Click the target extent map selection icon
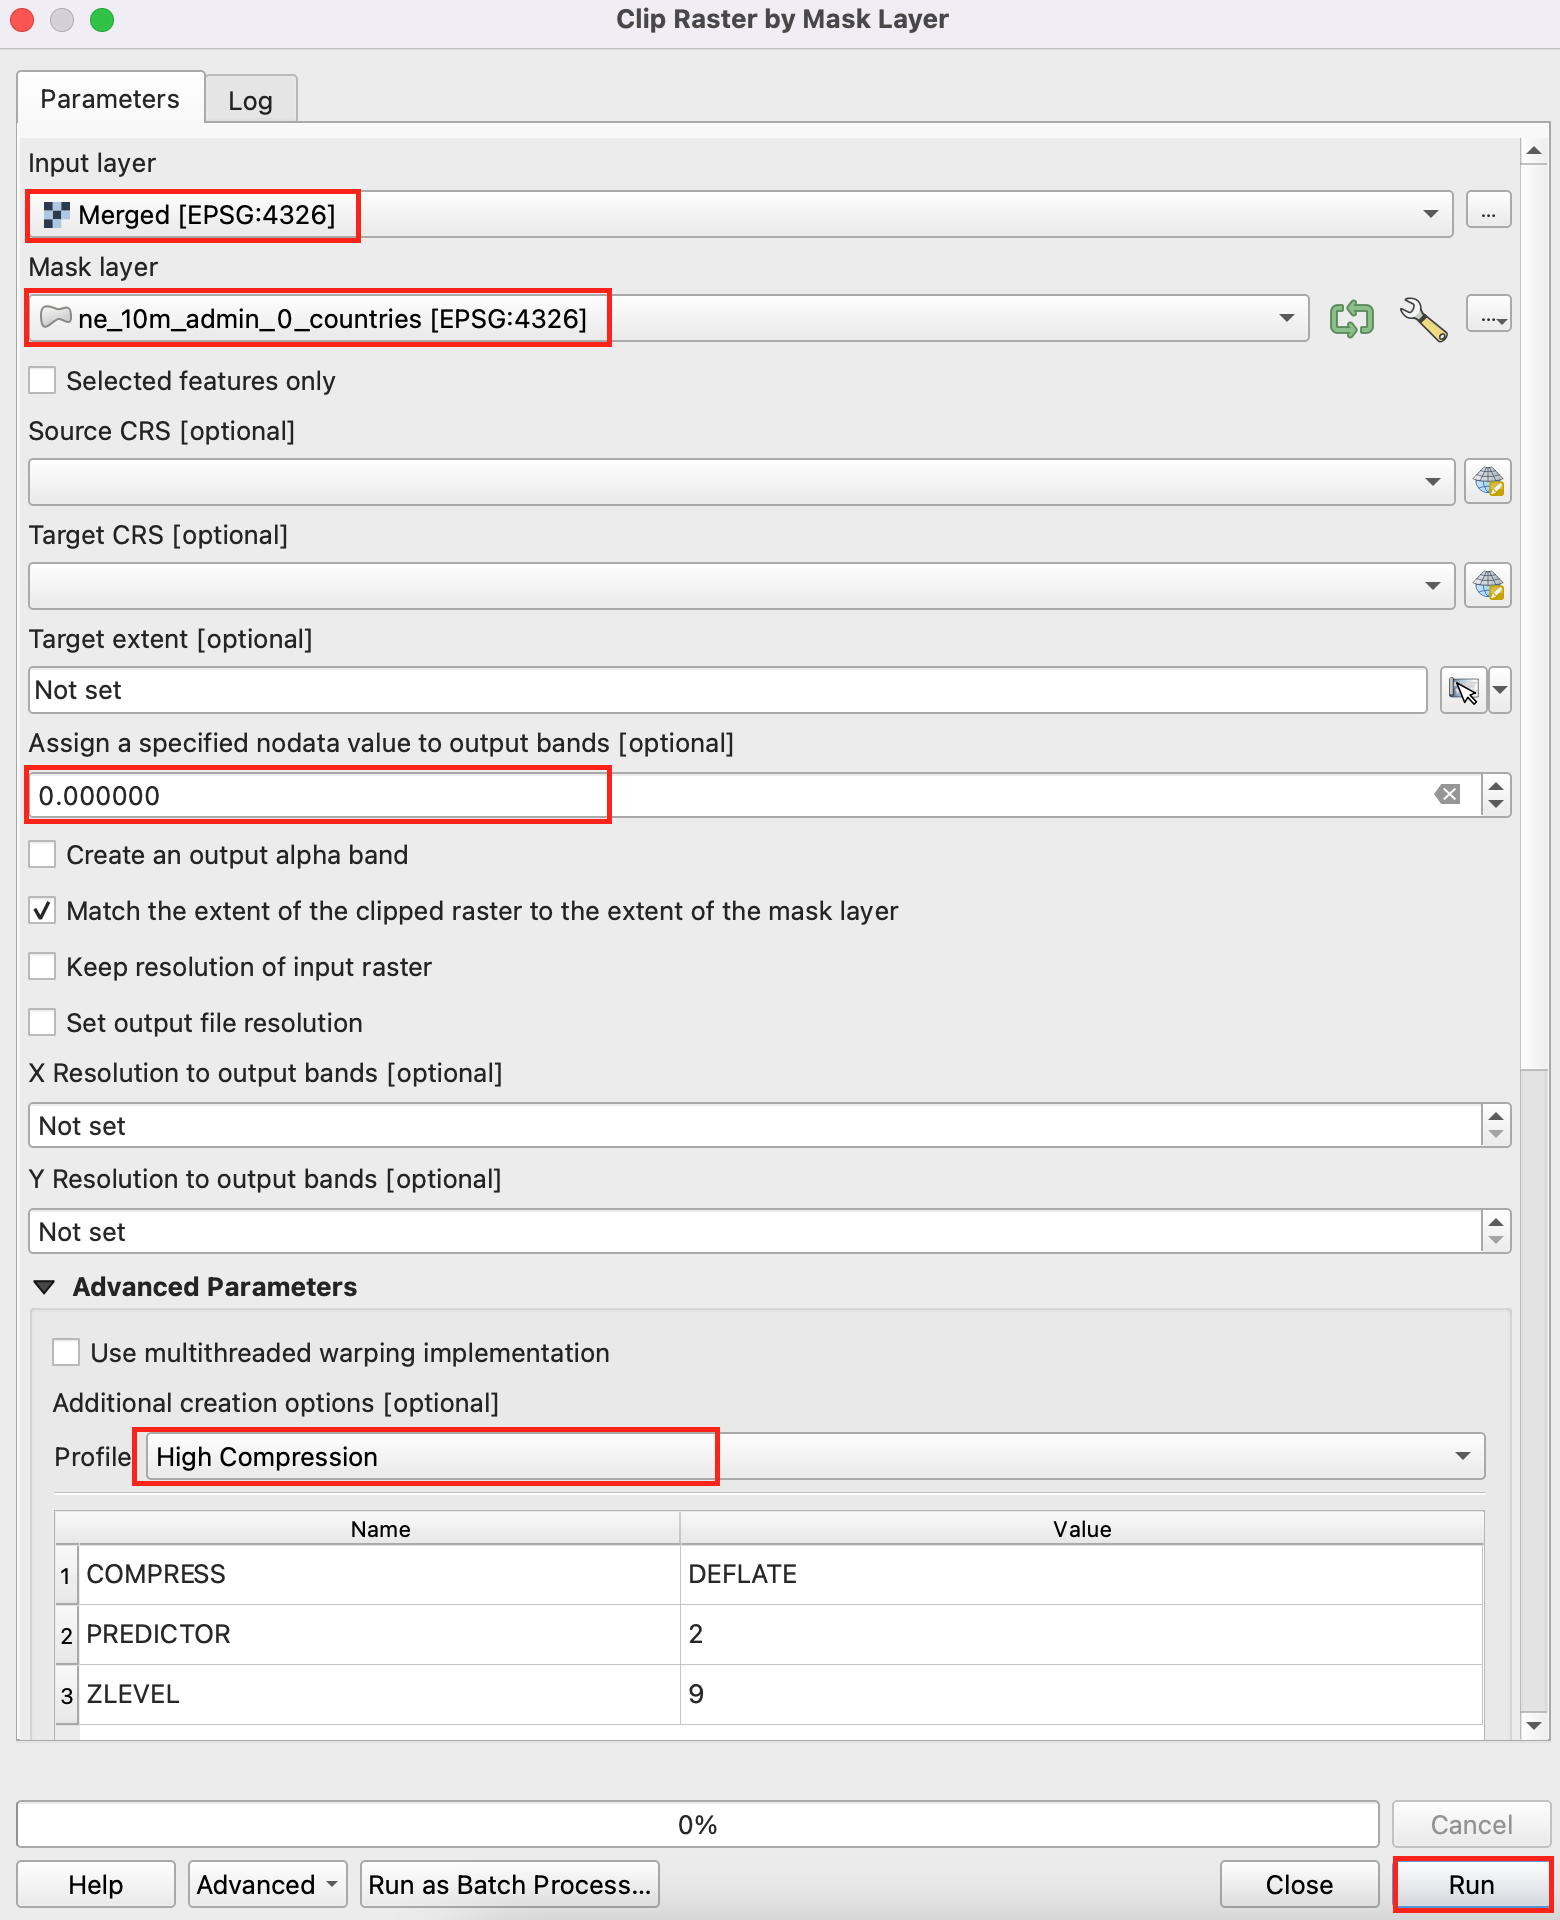This screenshot has width=1560, height=1920. (1463, 691)
